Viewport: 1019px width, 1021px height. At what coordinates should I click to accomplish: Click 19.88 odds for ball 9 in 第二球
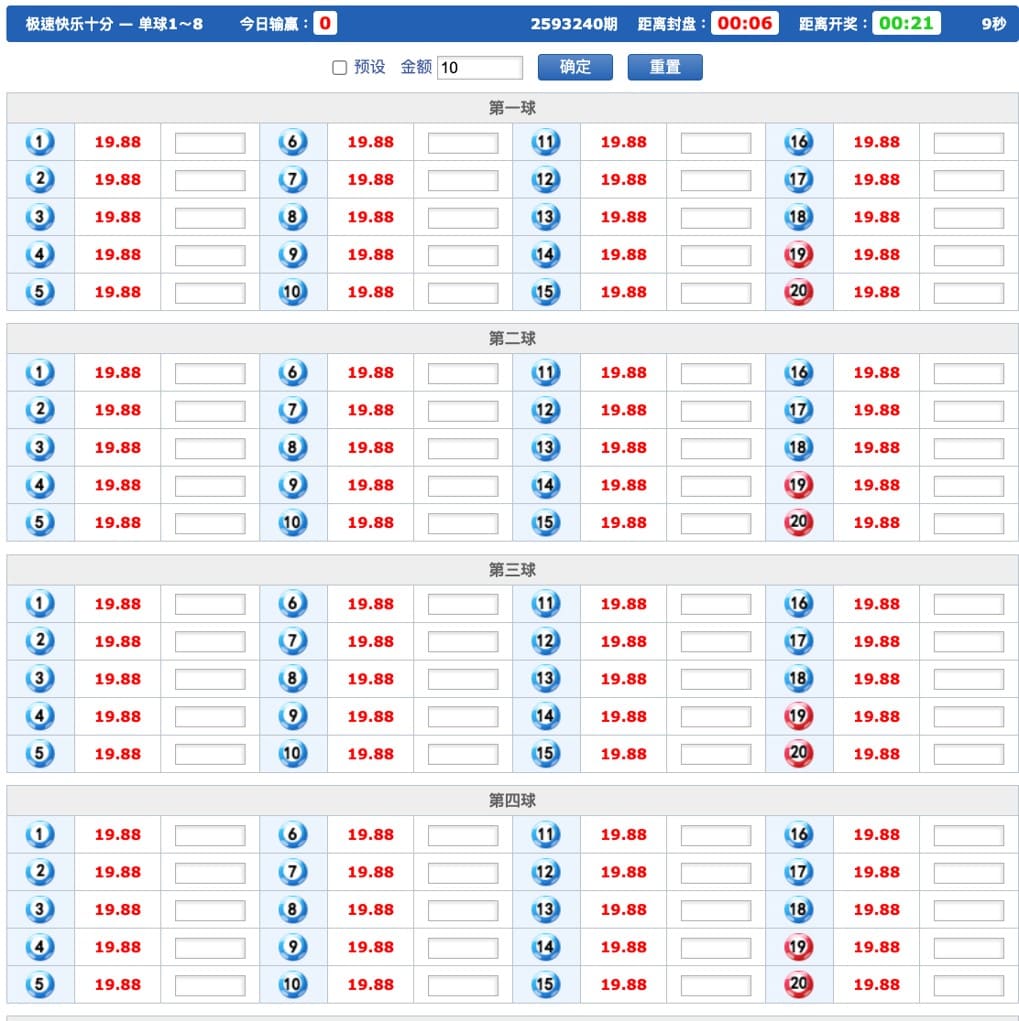(x=370, y=485)
